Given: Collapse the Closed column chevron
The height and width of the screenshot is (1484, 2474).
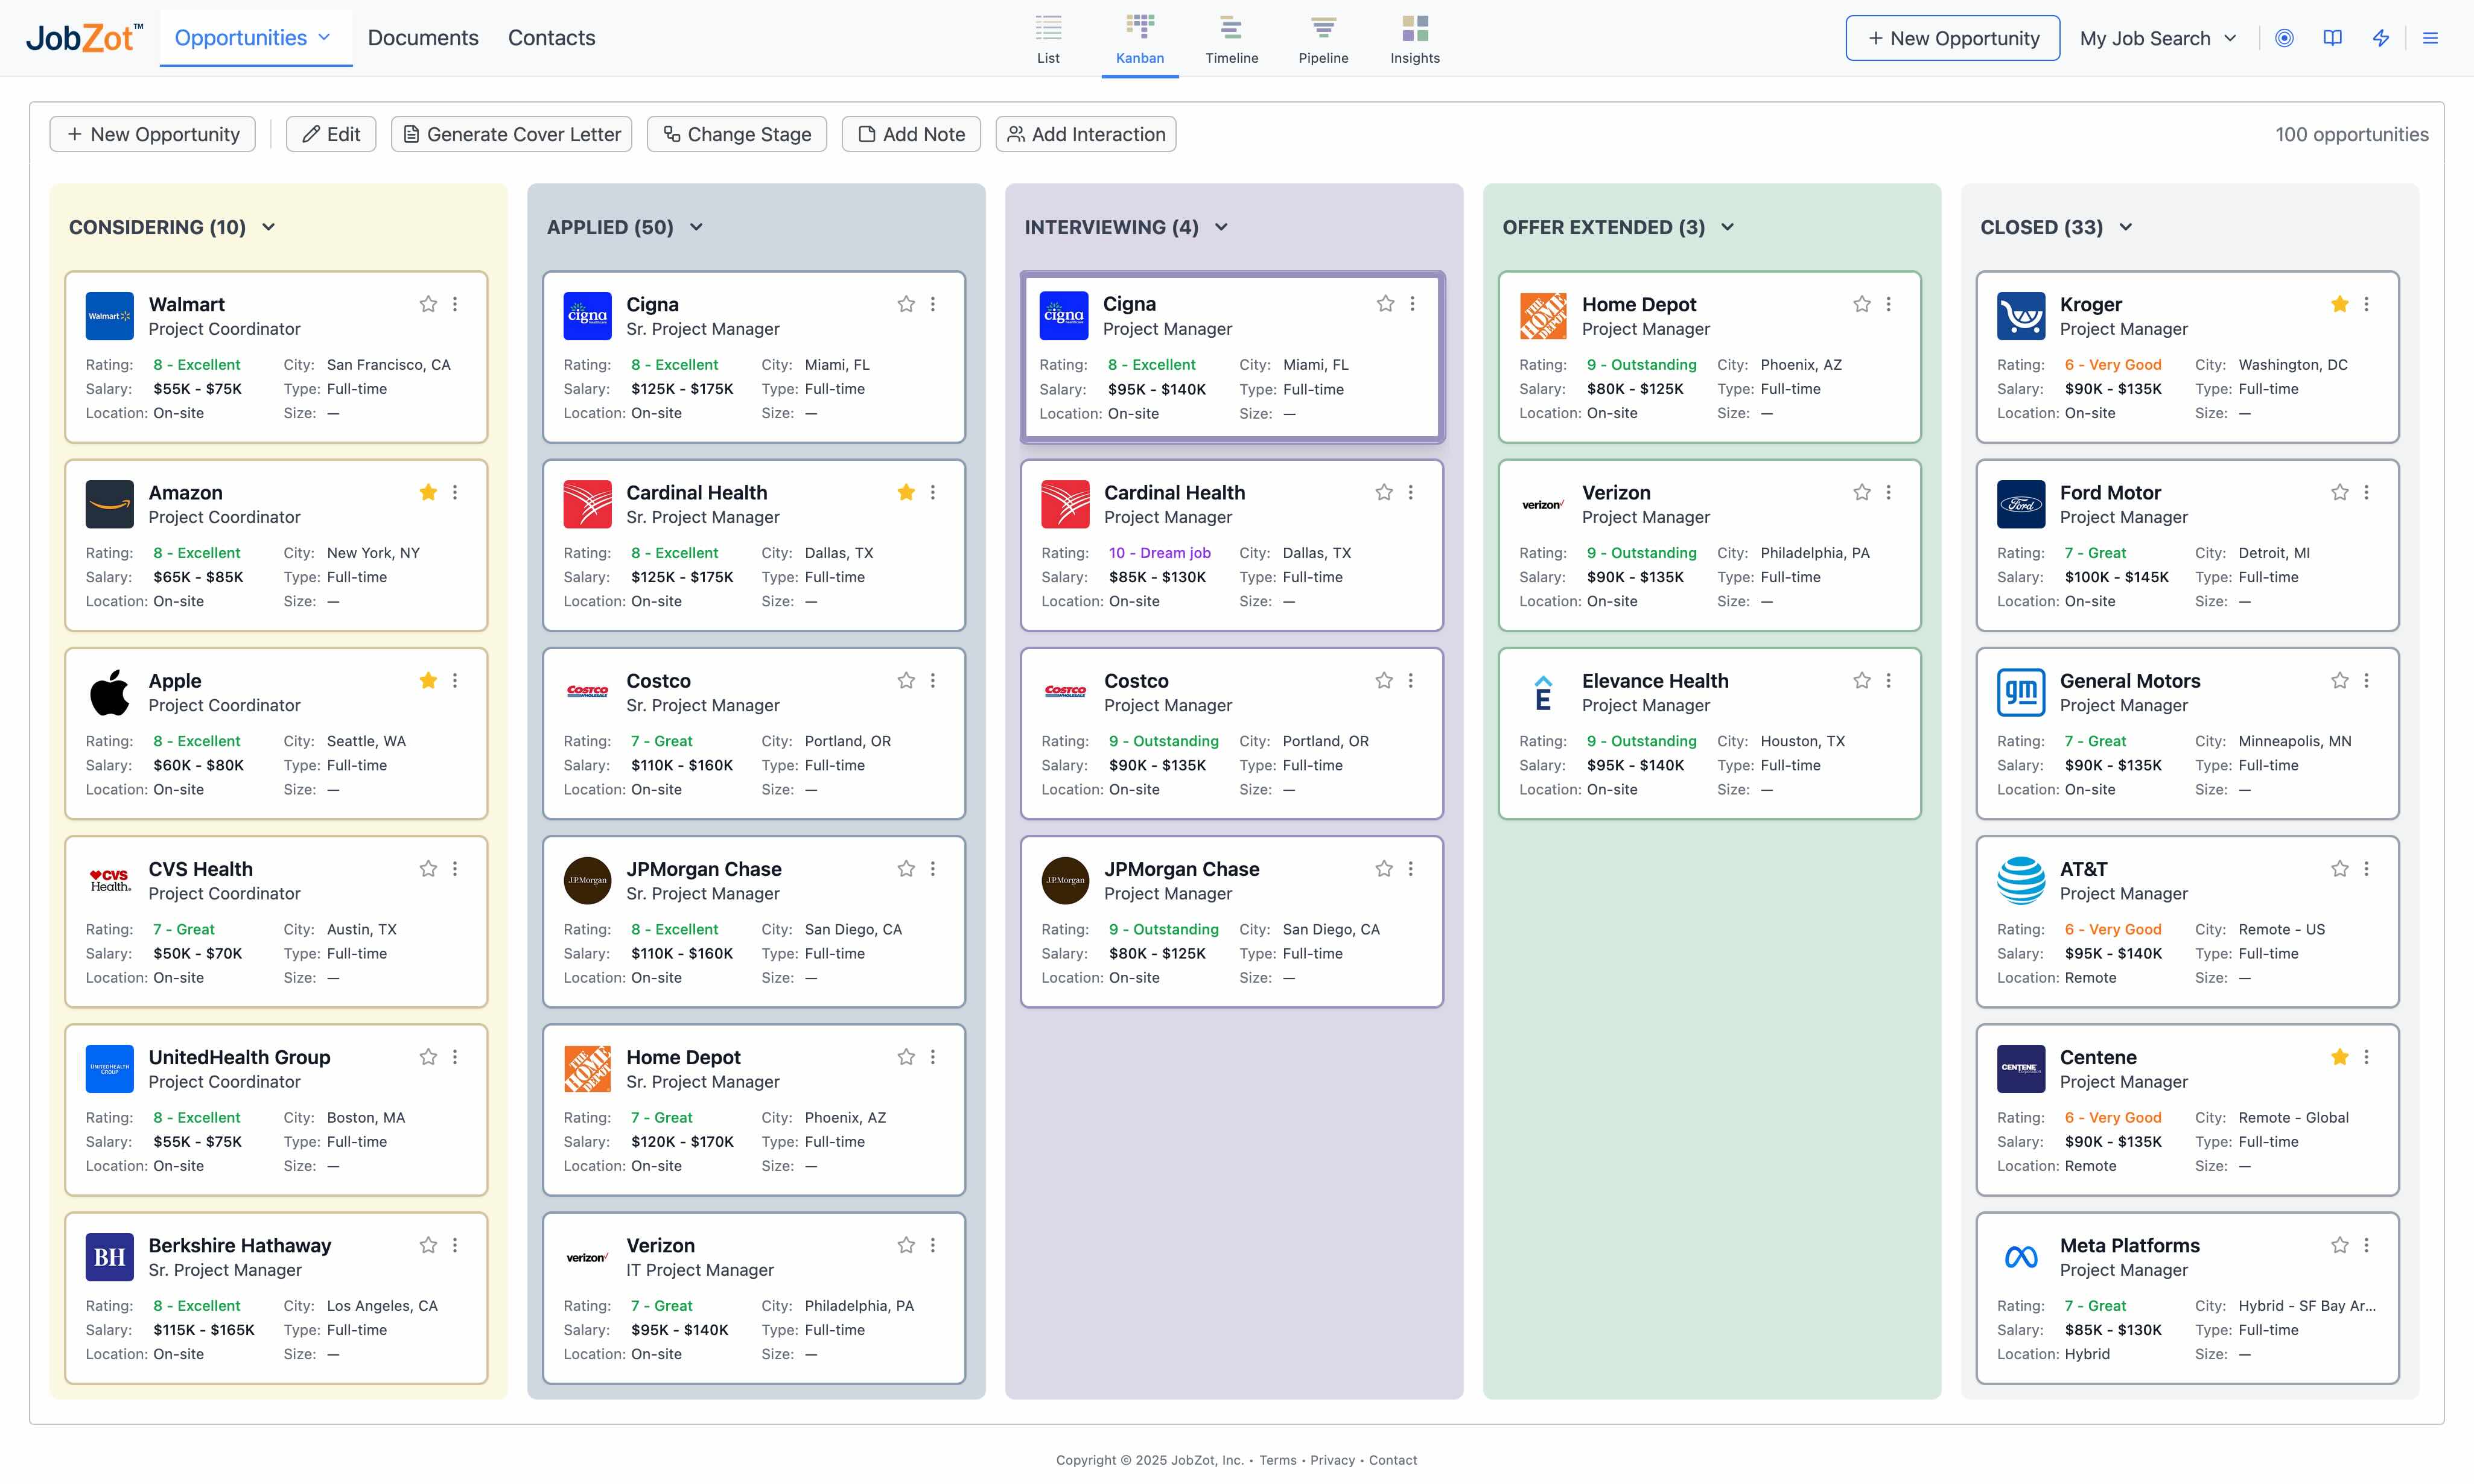Looking at the screenshot, I should [2125, 227].
